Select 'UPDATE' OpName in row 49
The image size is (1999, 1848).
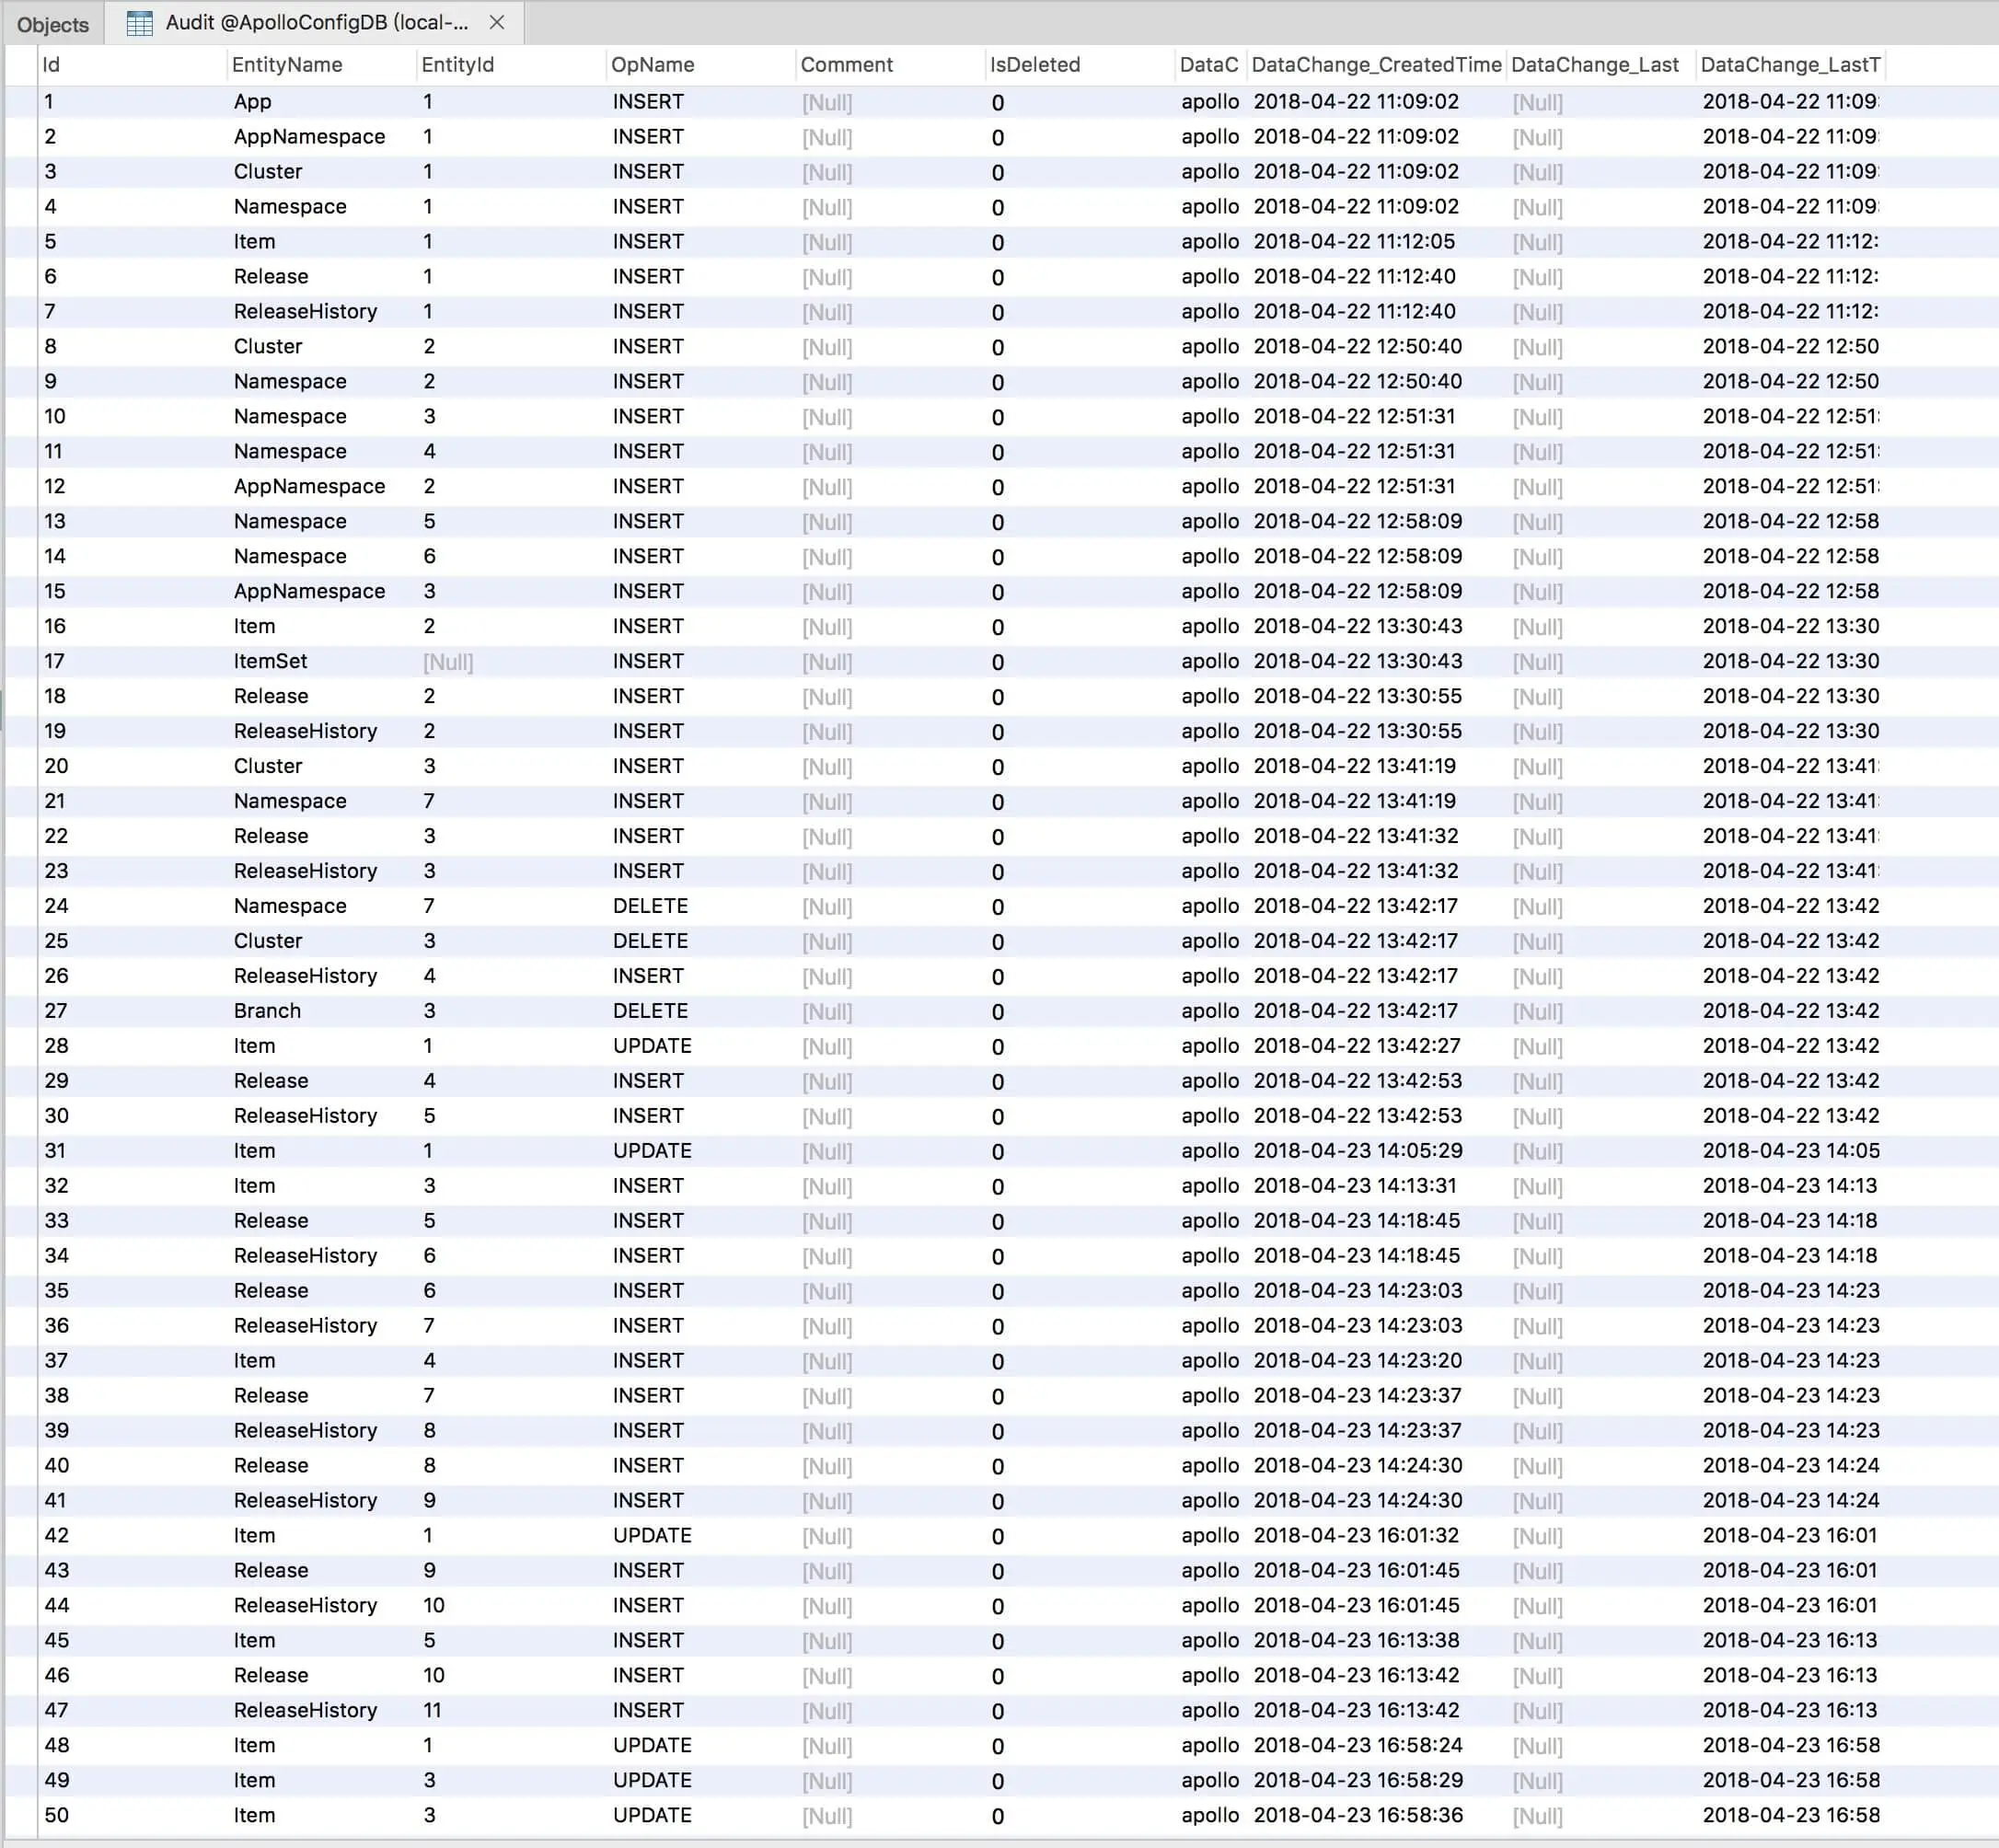tap(652, 1780)
